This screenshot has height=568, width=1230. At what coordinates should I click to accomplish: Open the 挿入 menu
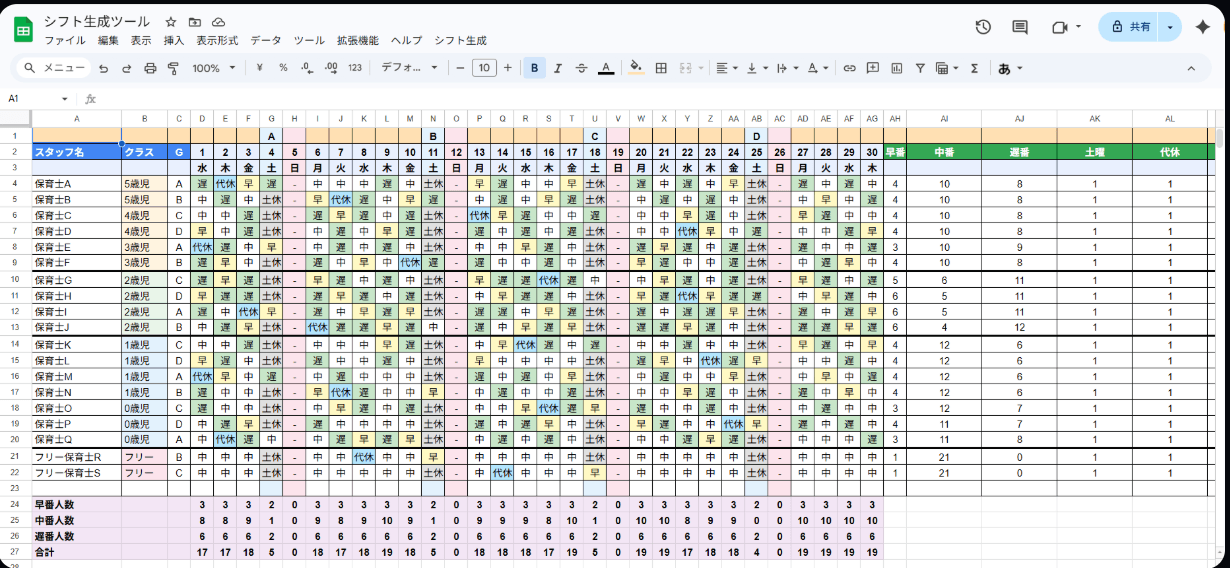coord(174,41)
